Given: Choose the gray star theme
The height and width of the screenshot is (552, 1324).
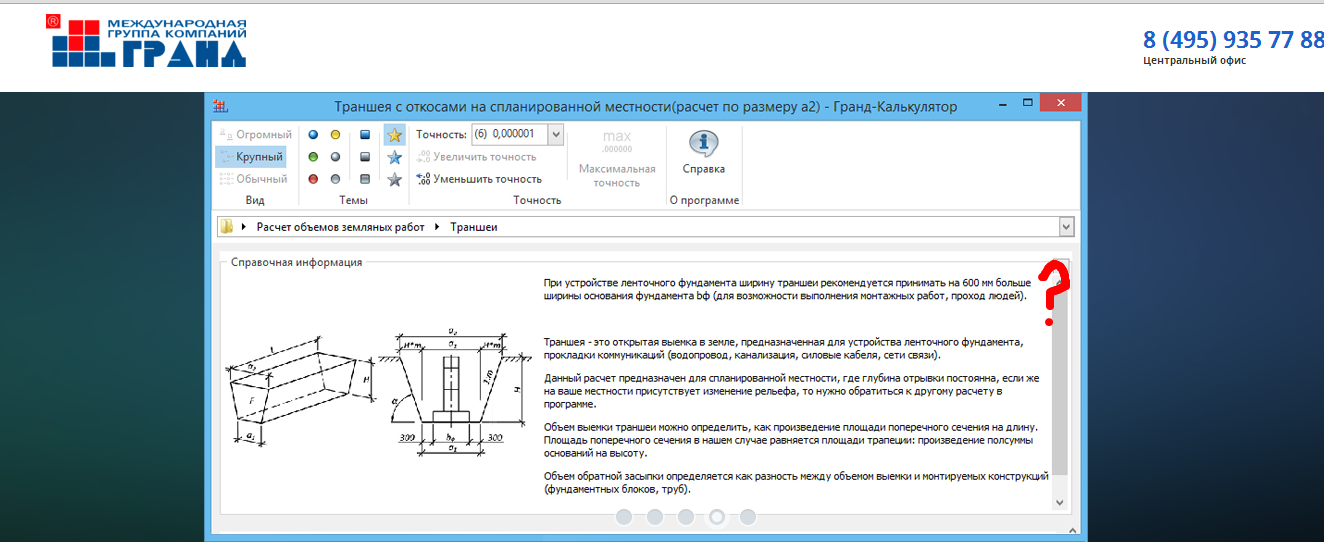Looking at the screenshot, I should click(395, 179).
